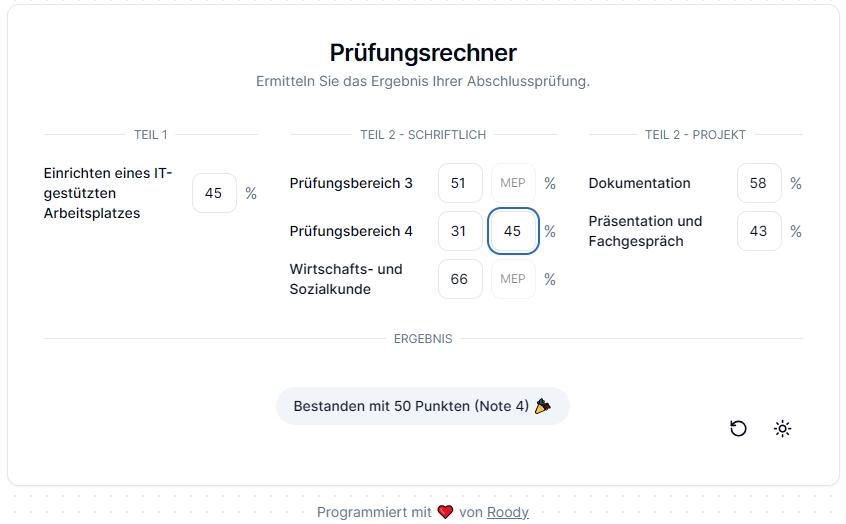Click the party popper emoji in result

tap(543, 406)
